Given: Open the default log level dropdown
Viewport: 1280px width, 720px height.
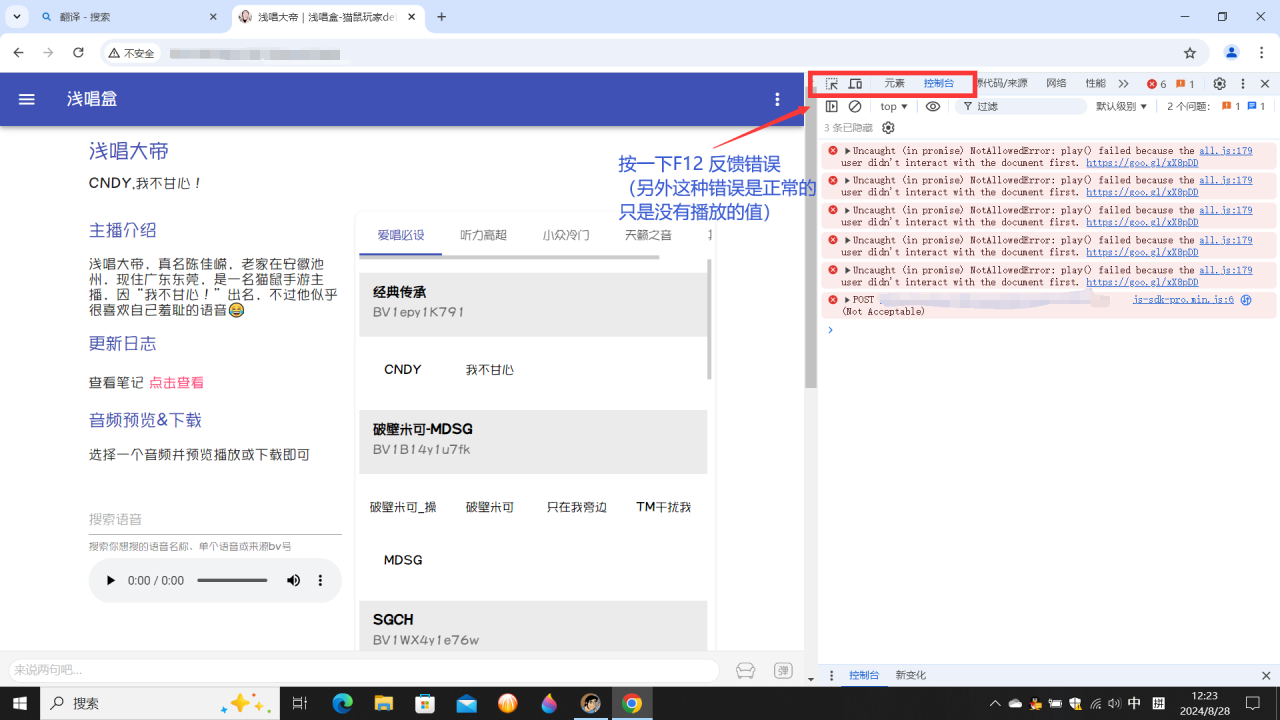Looking at the screenshot, I should [x=1121, y=106].
